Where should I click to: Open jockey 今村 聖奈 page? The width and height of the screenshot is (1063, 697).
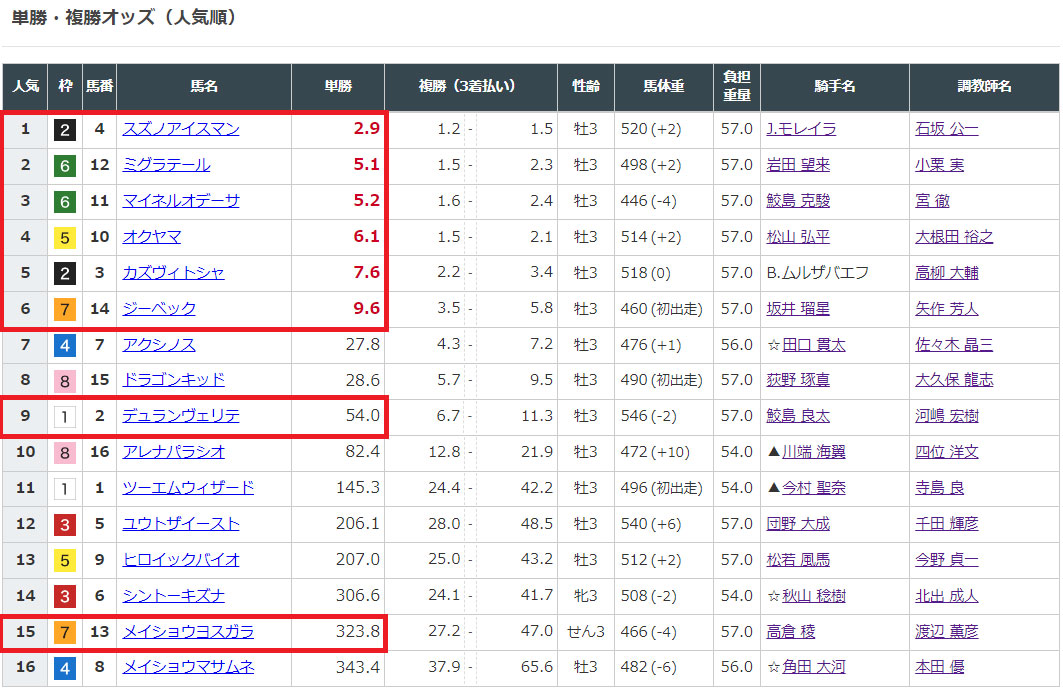coord(813,488)
